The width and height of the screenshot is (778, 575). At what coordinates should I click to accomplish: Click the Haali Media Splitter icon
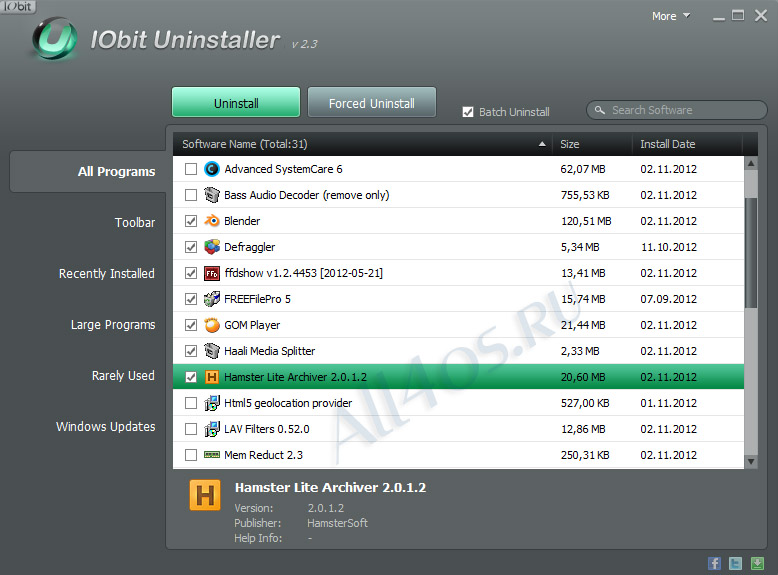click(212, 351)
